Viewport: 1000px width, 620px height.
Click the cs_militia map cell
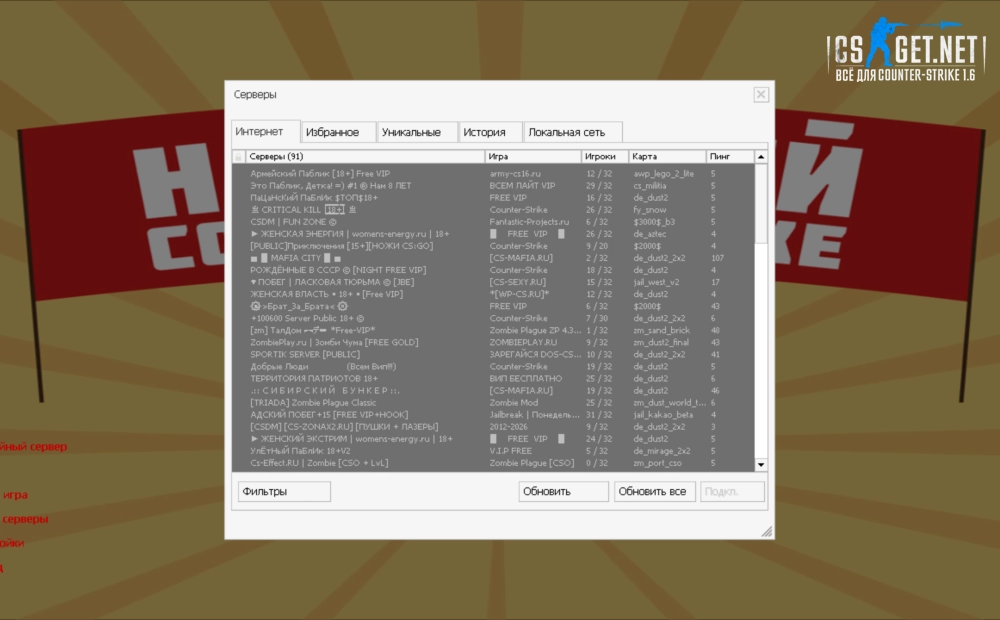pos(649,186)
